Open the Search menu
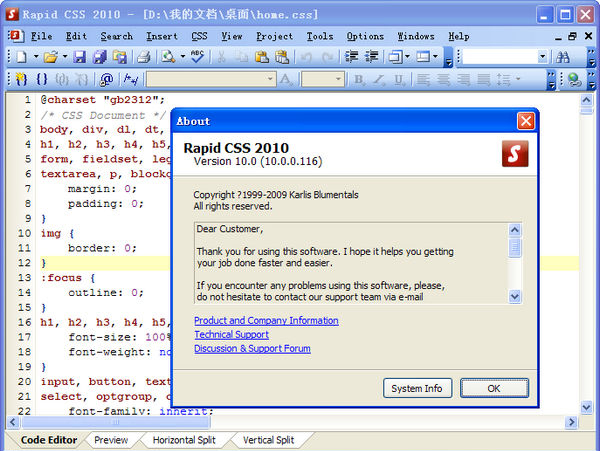Screen dimensions: 600x451 point(117,36)
